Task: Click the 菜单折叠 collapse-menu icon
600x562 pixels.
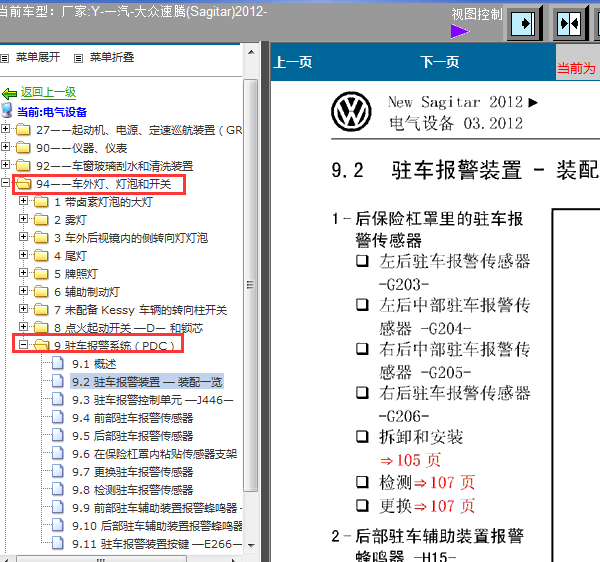Action: coord(78,59)
